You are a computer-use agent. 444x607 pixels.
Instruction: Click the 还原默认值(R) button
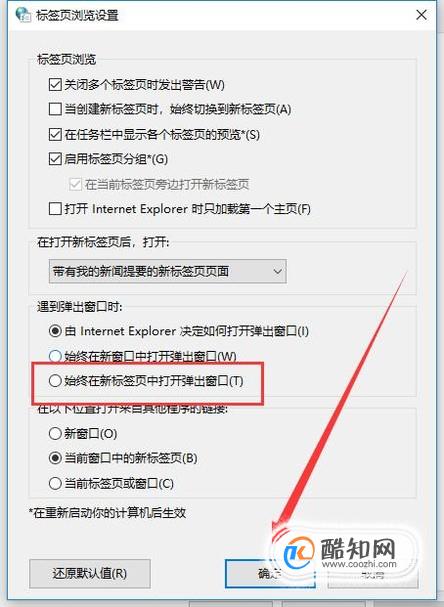(90, 573)
